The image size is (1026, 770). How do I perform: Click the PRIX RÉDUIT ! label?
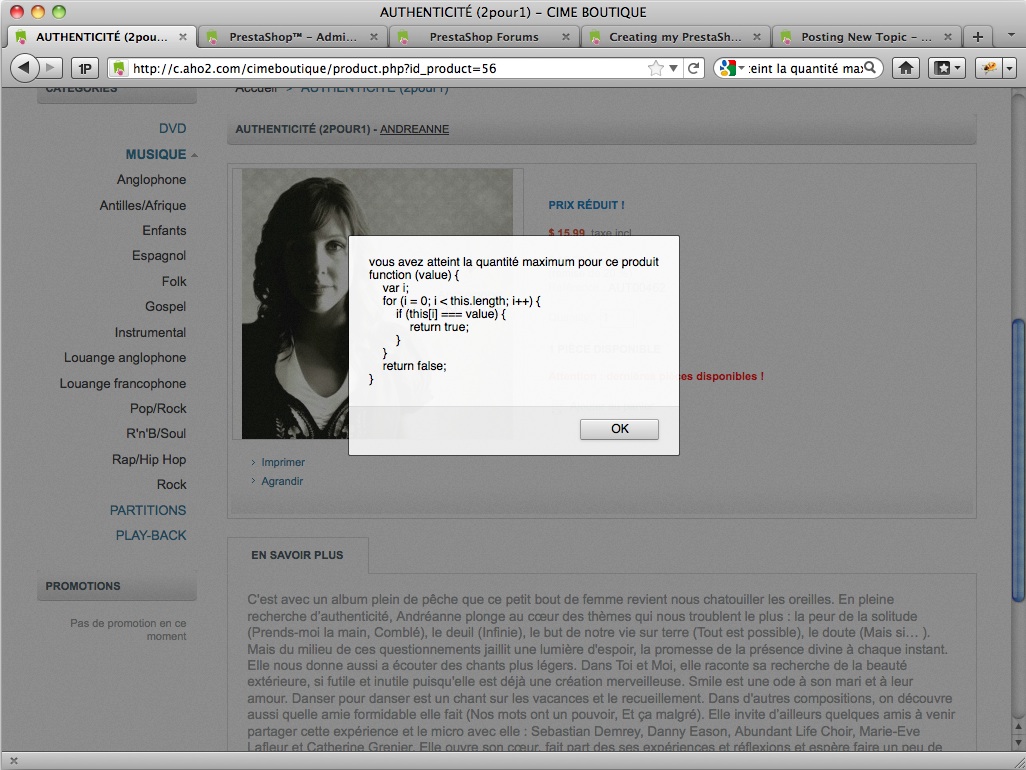point(586,205)
